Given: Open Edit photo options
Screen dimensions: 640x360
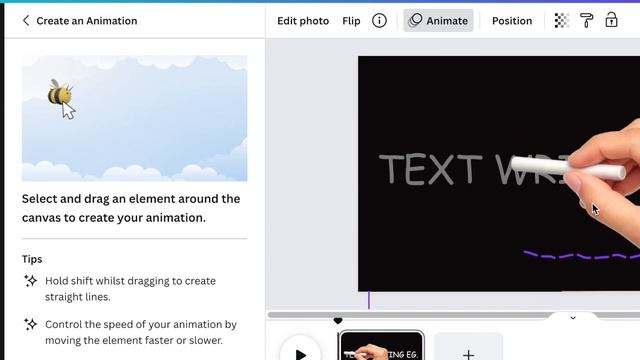Looking at the screenshot, I should pos(303,21).
